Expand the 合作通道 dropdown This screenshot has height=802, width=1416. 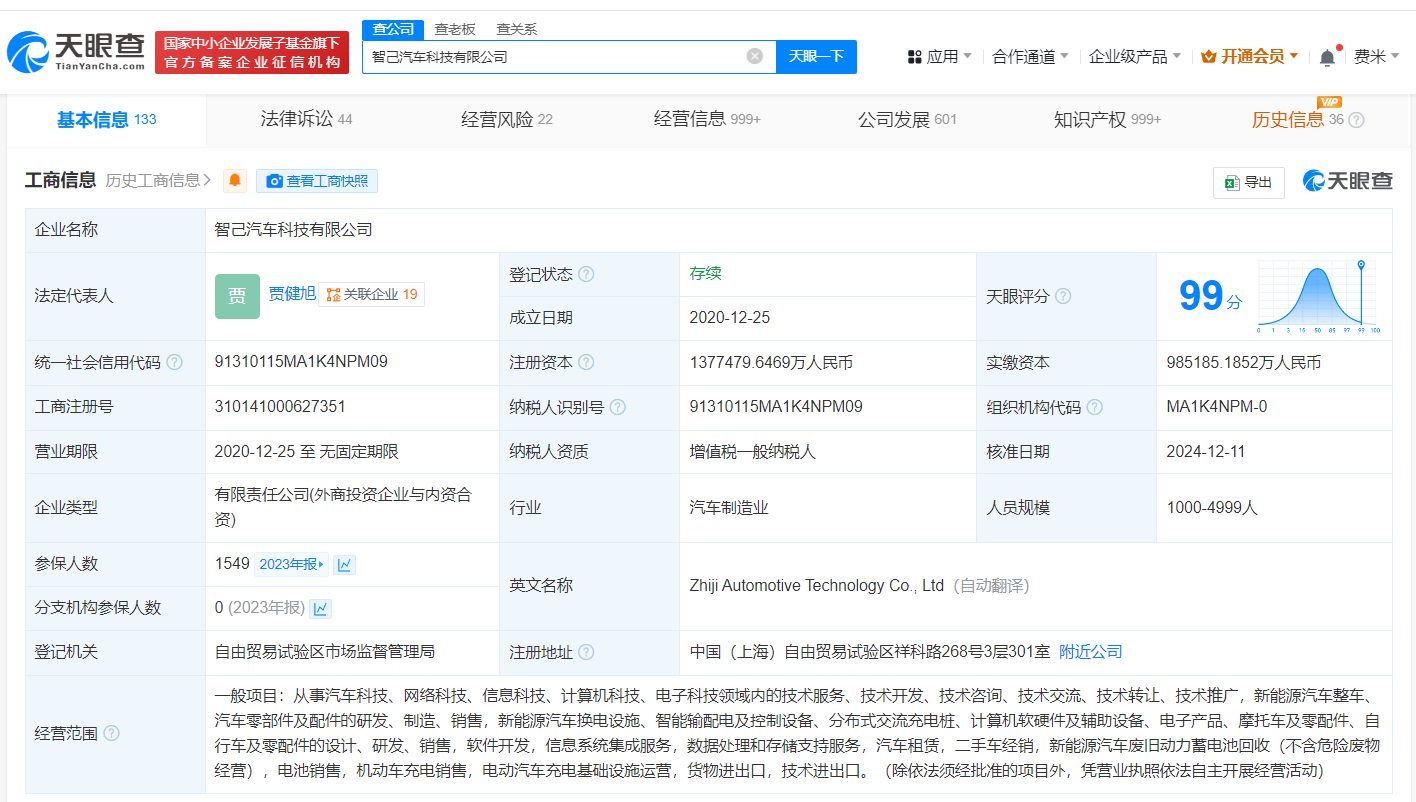pyautogui.click(x=1030, y=57)
